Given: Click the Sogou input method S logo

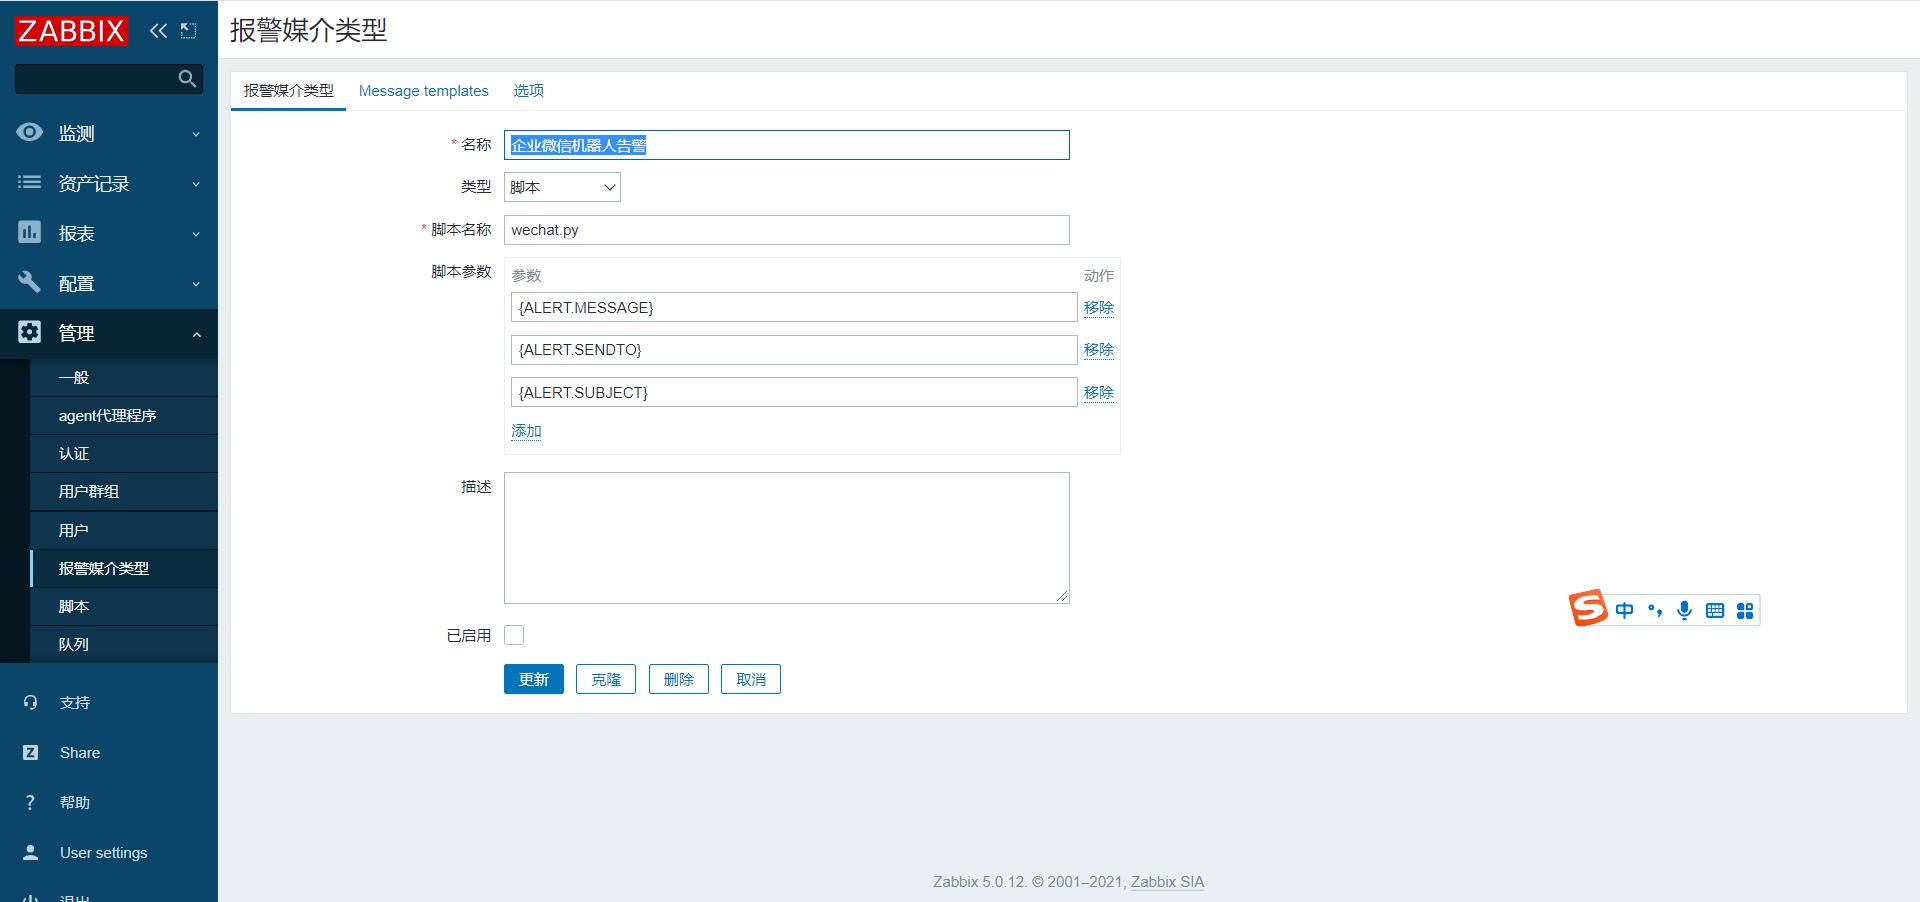Looking at the screenshot, I should click(1588, 608).
